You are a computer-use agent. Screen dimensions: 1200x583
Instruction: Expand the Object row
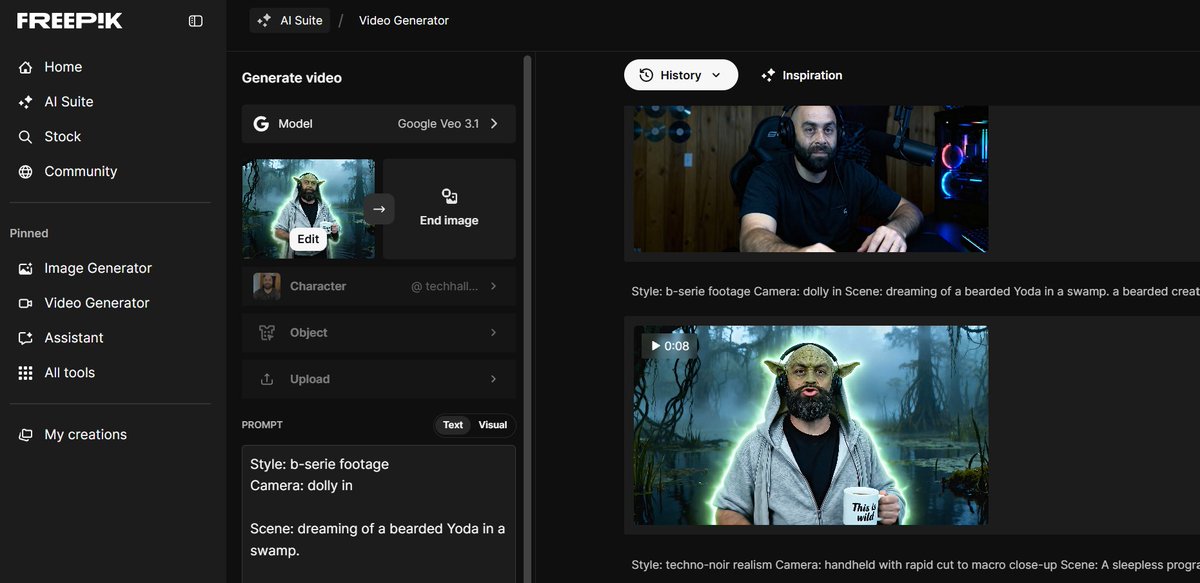379,333
